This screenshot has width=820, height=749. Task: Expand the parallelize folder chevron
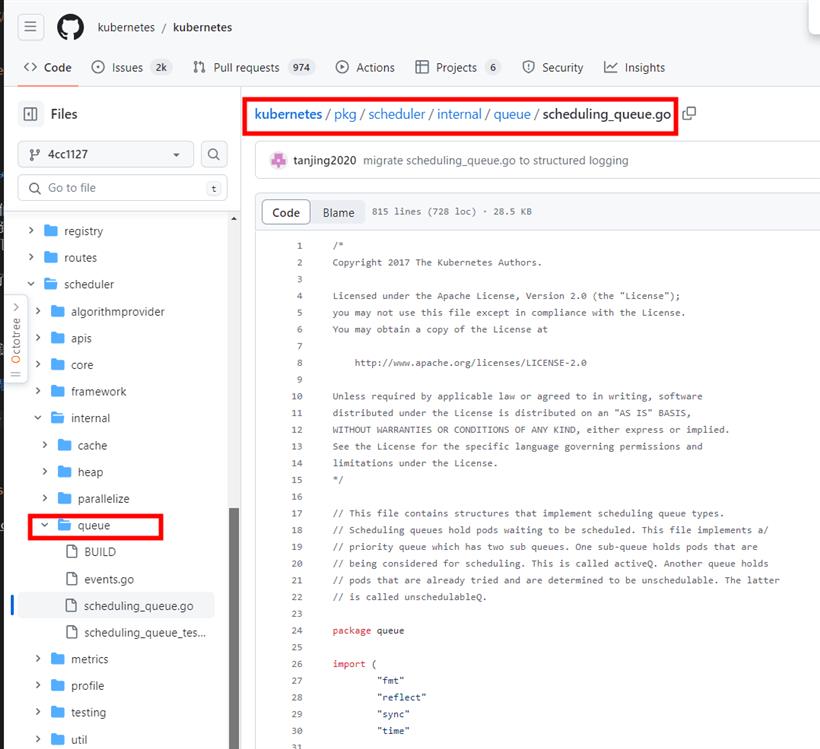pyautogui.click(x=44, y=498)
